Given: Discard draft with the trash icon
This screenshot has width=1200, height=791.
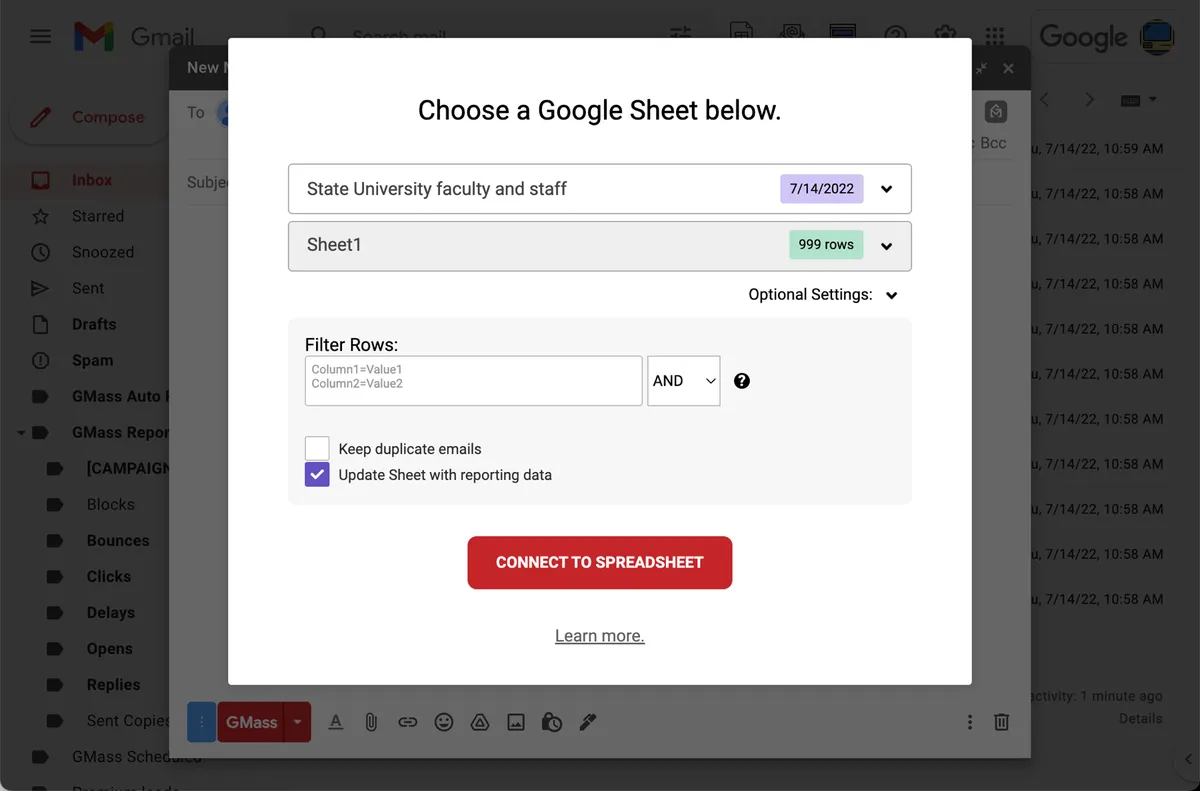Looking at the screenshot, I should [1001, 722].
